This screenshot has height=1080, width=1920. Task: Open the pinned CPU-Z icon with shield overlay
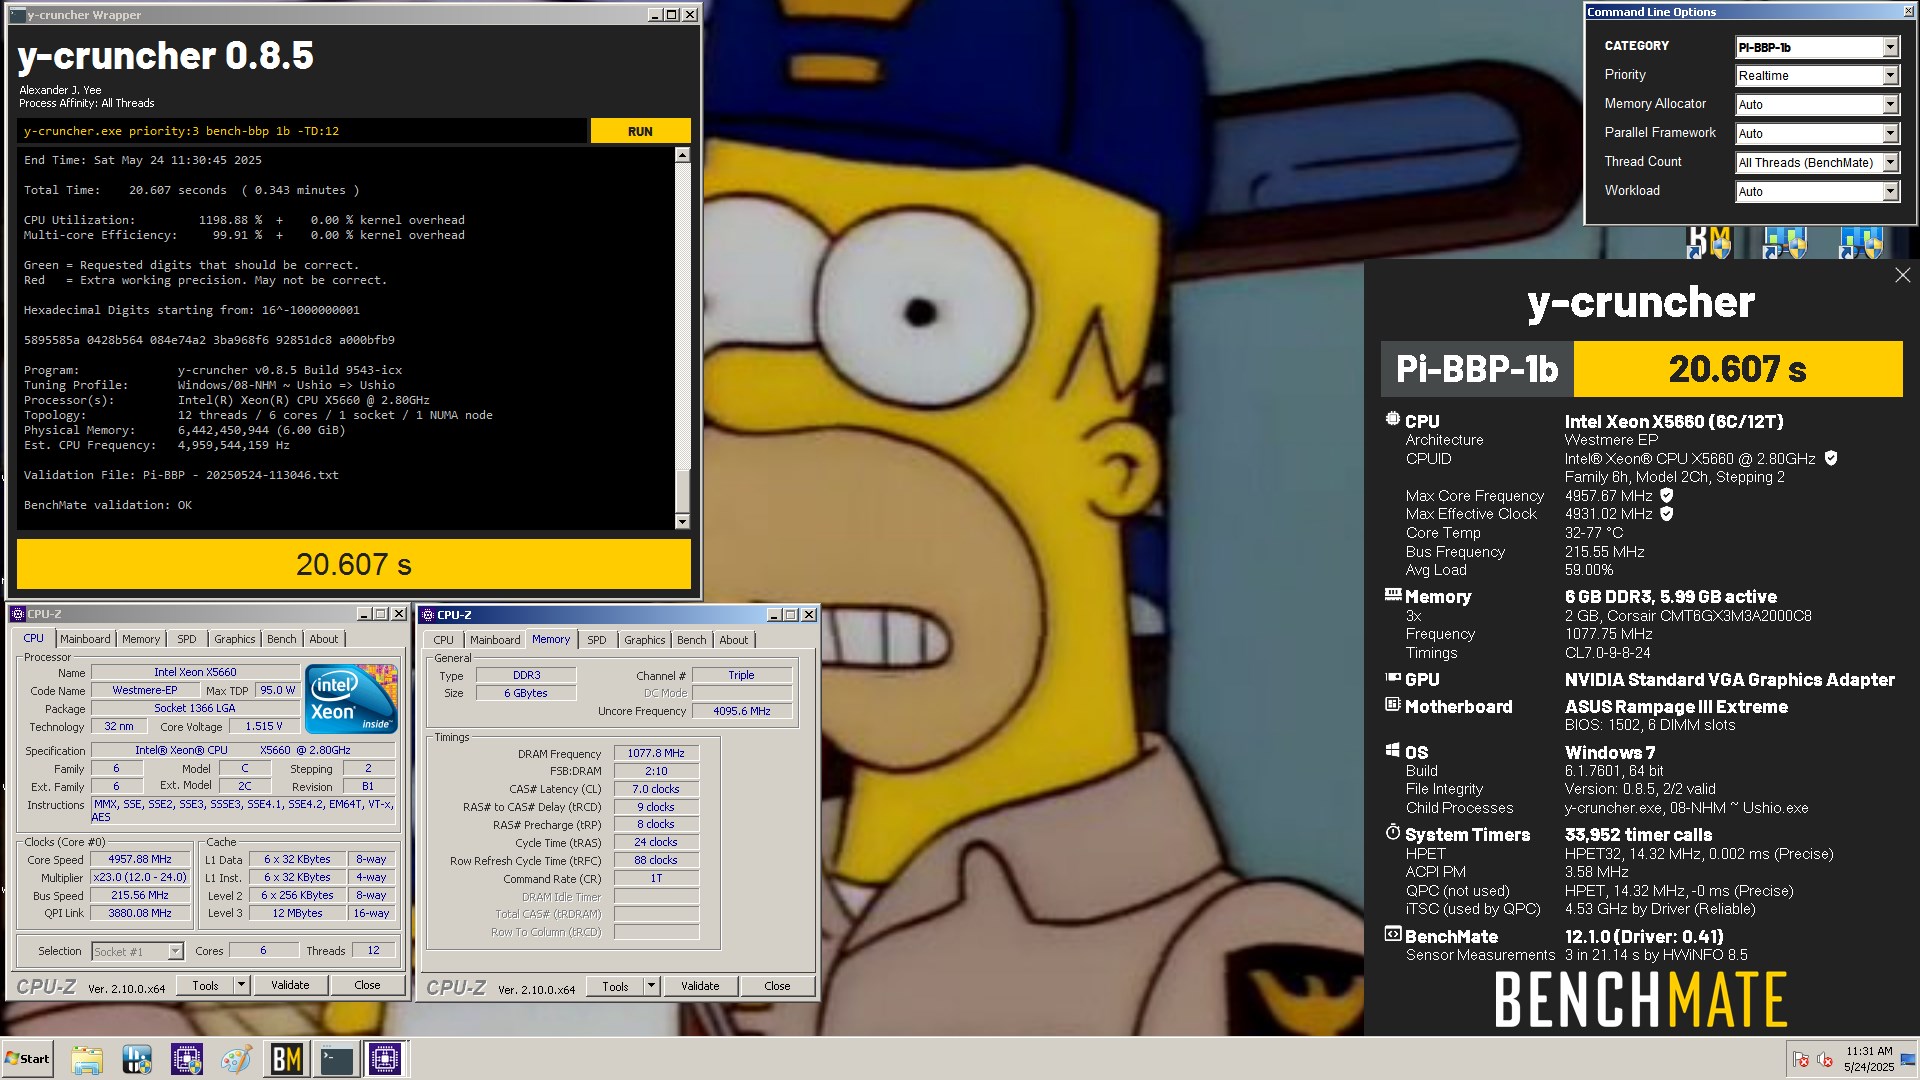(187, 1059)
